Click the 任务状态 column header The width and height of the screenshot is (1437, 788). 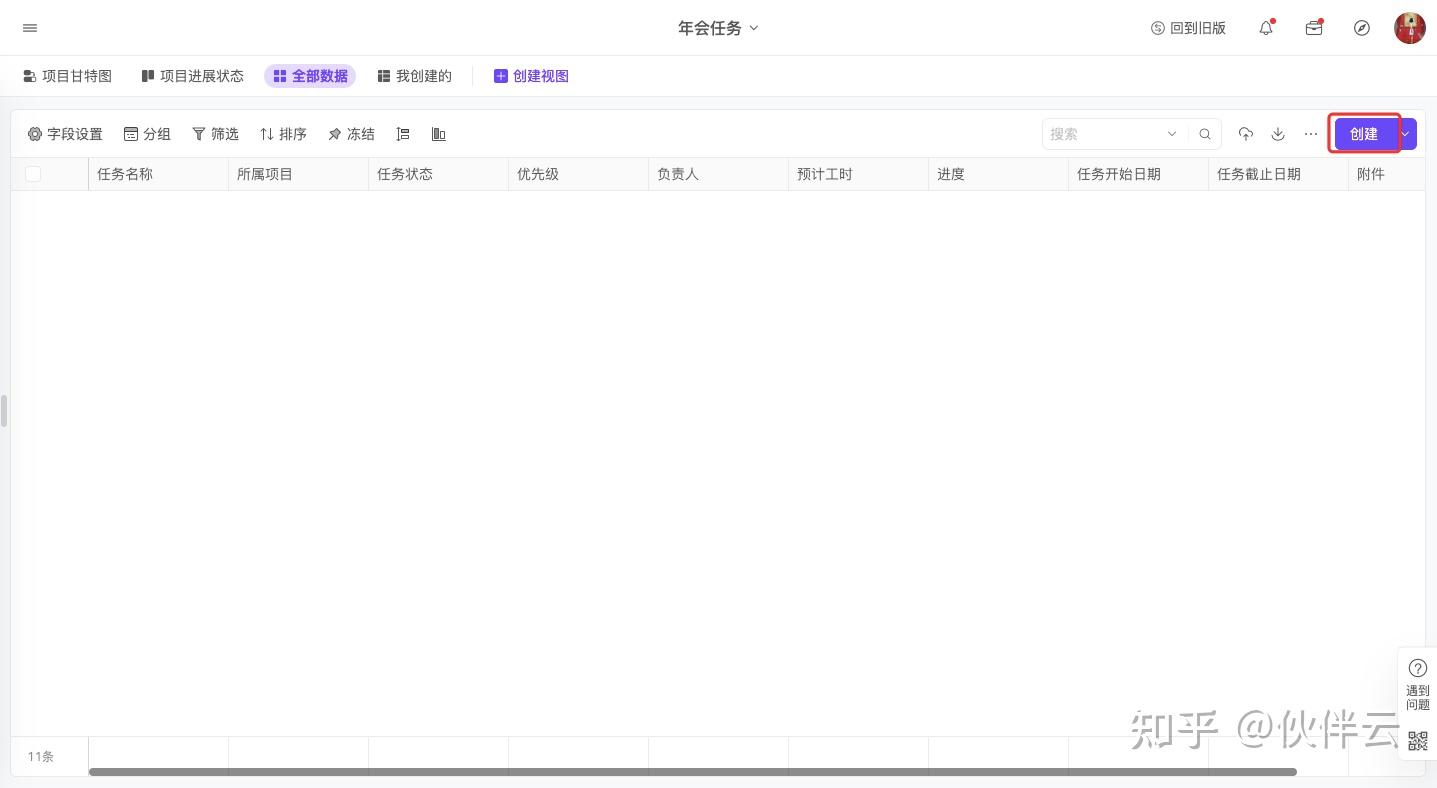click(438, 174)
